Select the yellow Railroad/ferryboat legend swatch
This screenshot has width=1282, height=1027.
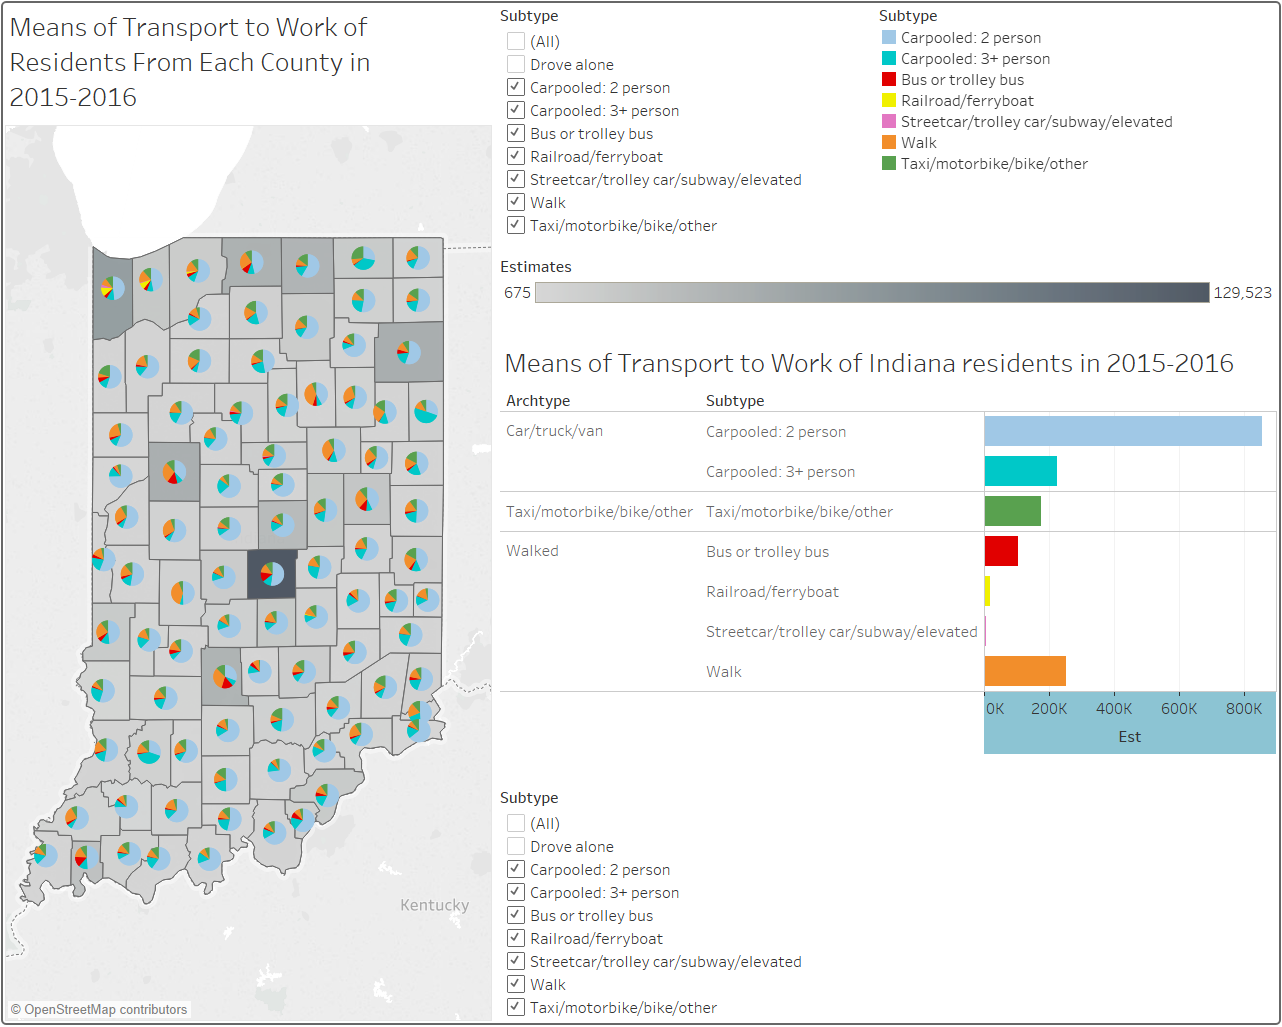(889, 100)
